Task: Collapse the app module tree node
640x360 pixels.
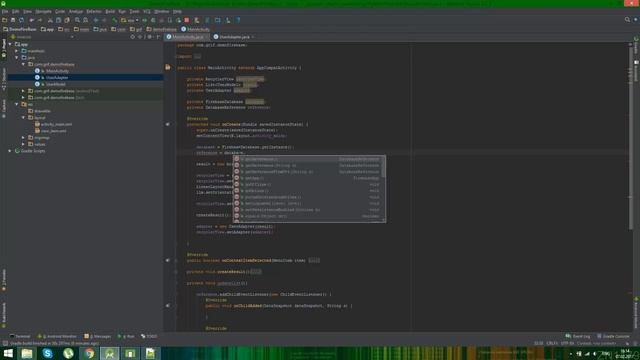Action: [x=10, y=44]
